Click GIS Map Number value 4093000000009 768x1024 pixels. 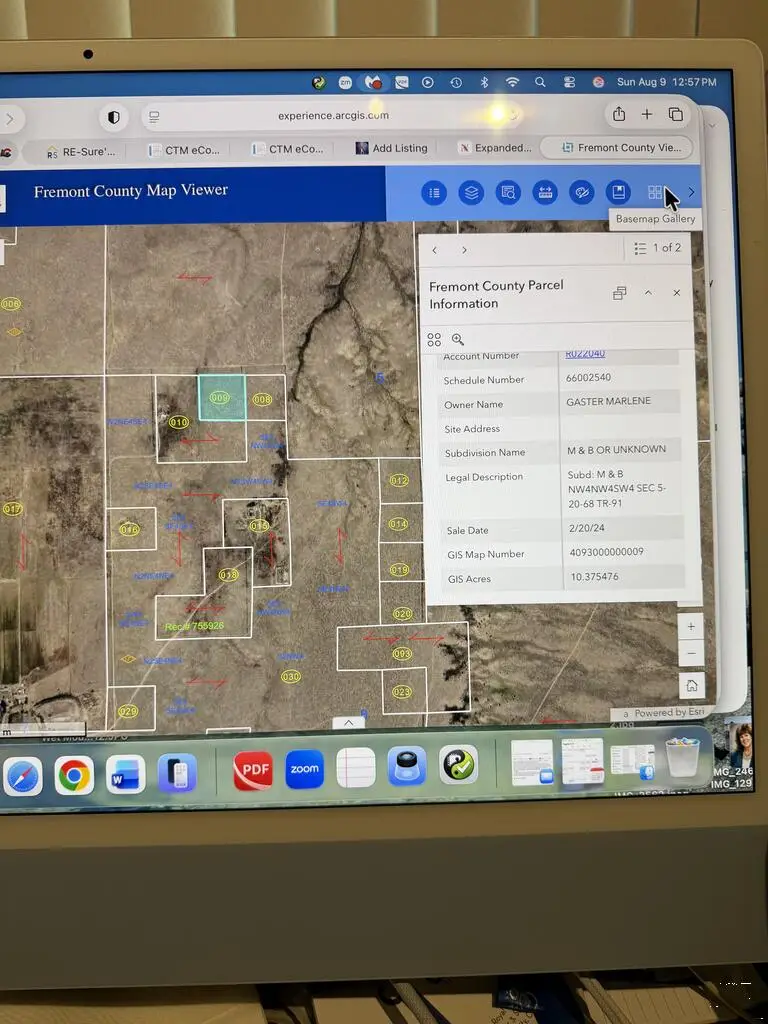tap(606, 552)
